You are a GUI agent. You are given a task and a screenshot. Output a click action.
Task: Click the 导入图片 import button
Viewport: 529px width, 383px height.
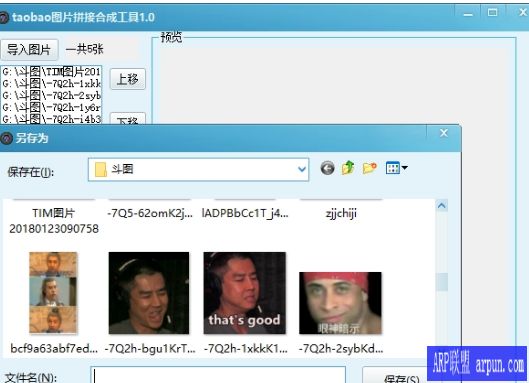click(29, 50)
